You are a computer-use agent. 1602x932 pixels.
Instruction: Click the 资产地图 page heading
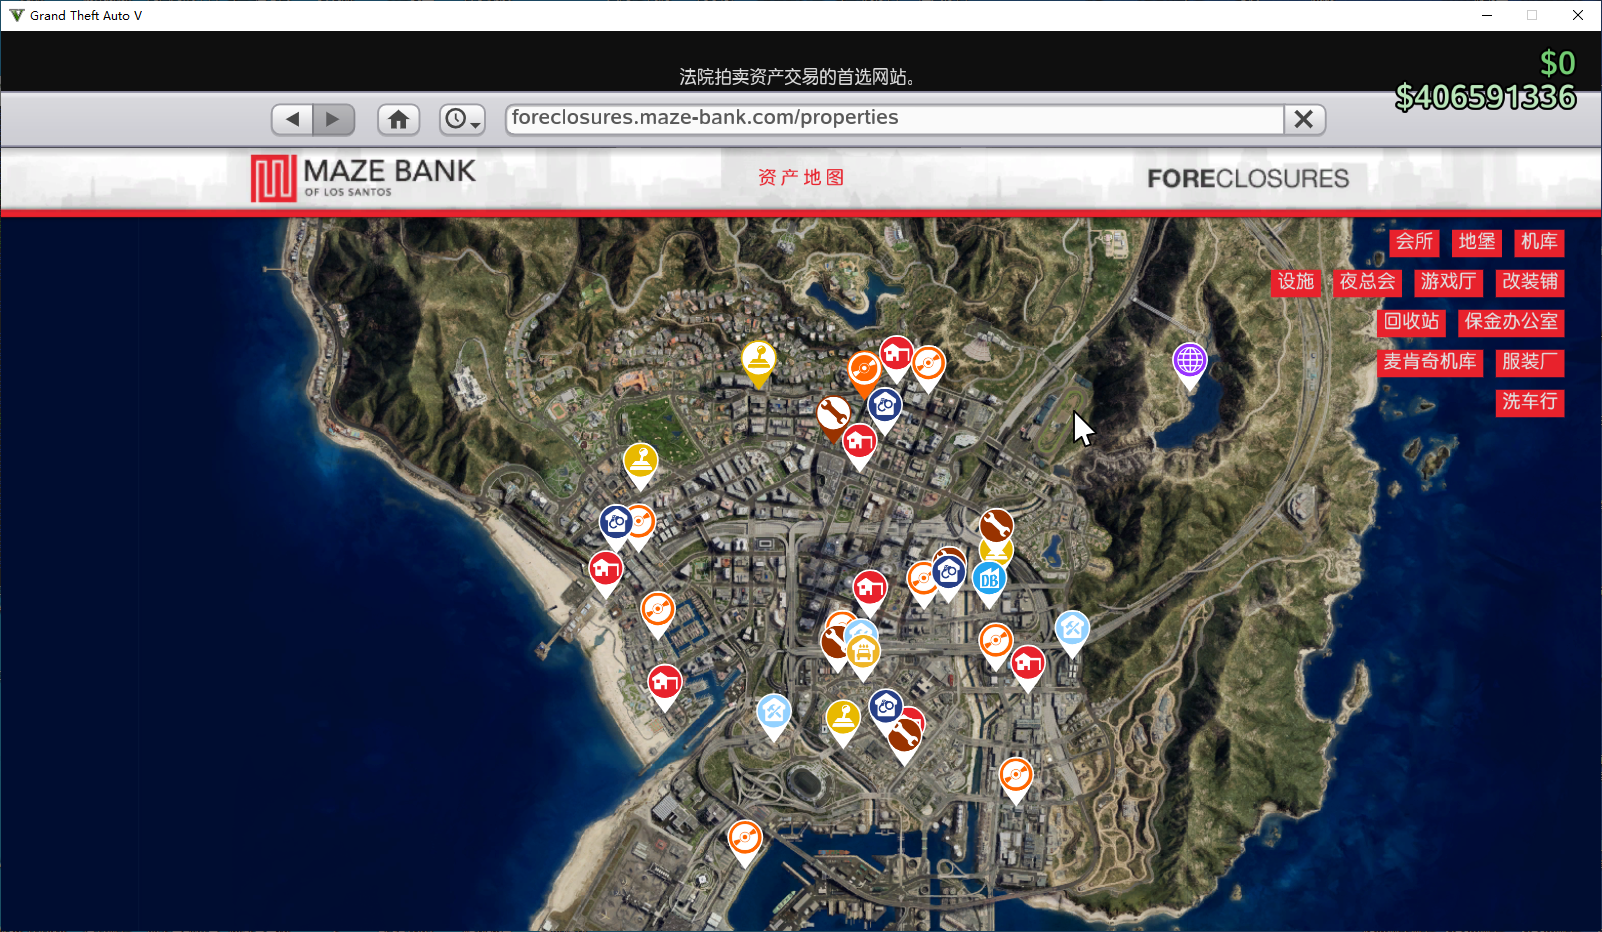(x=801, y=177)
